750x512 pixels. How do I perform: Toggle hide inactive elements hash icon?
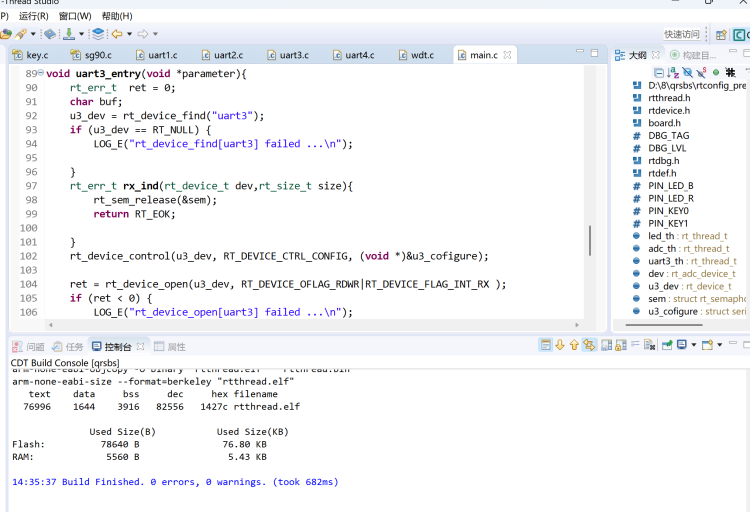point(730,72)
